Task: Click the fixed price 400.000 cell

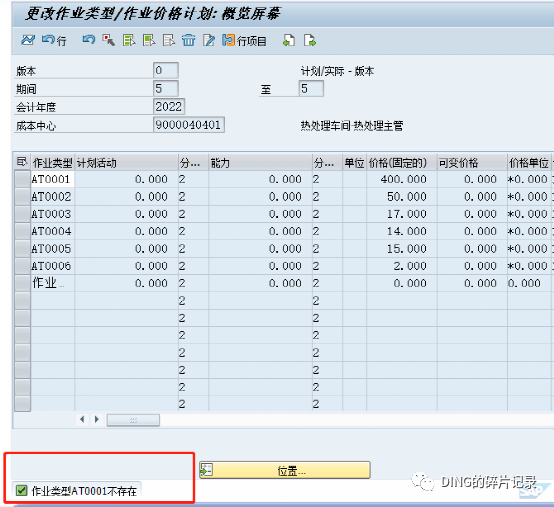Action: (402, 179)
